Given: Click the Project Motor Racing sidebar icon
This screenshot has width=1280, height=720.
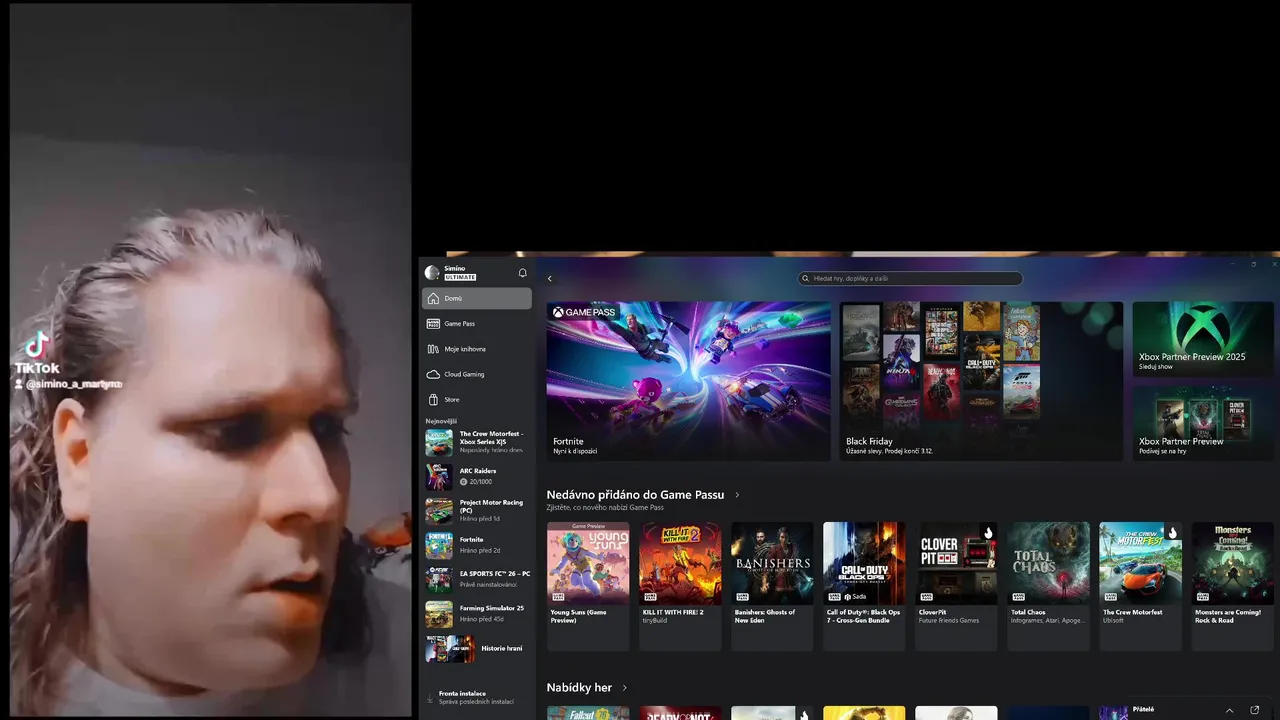Looking at the screenshot, I should (x=439, y=510).
